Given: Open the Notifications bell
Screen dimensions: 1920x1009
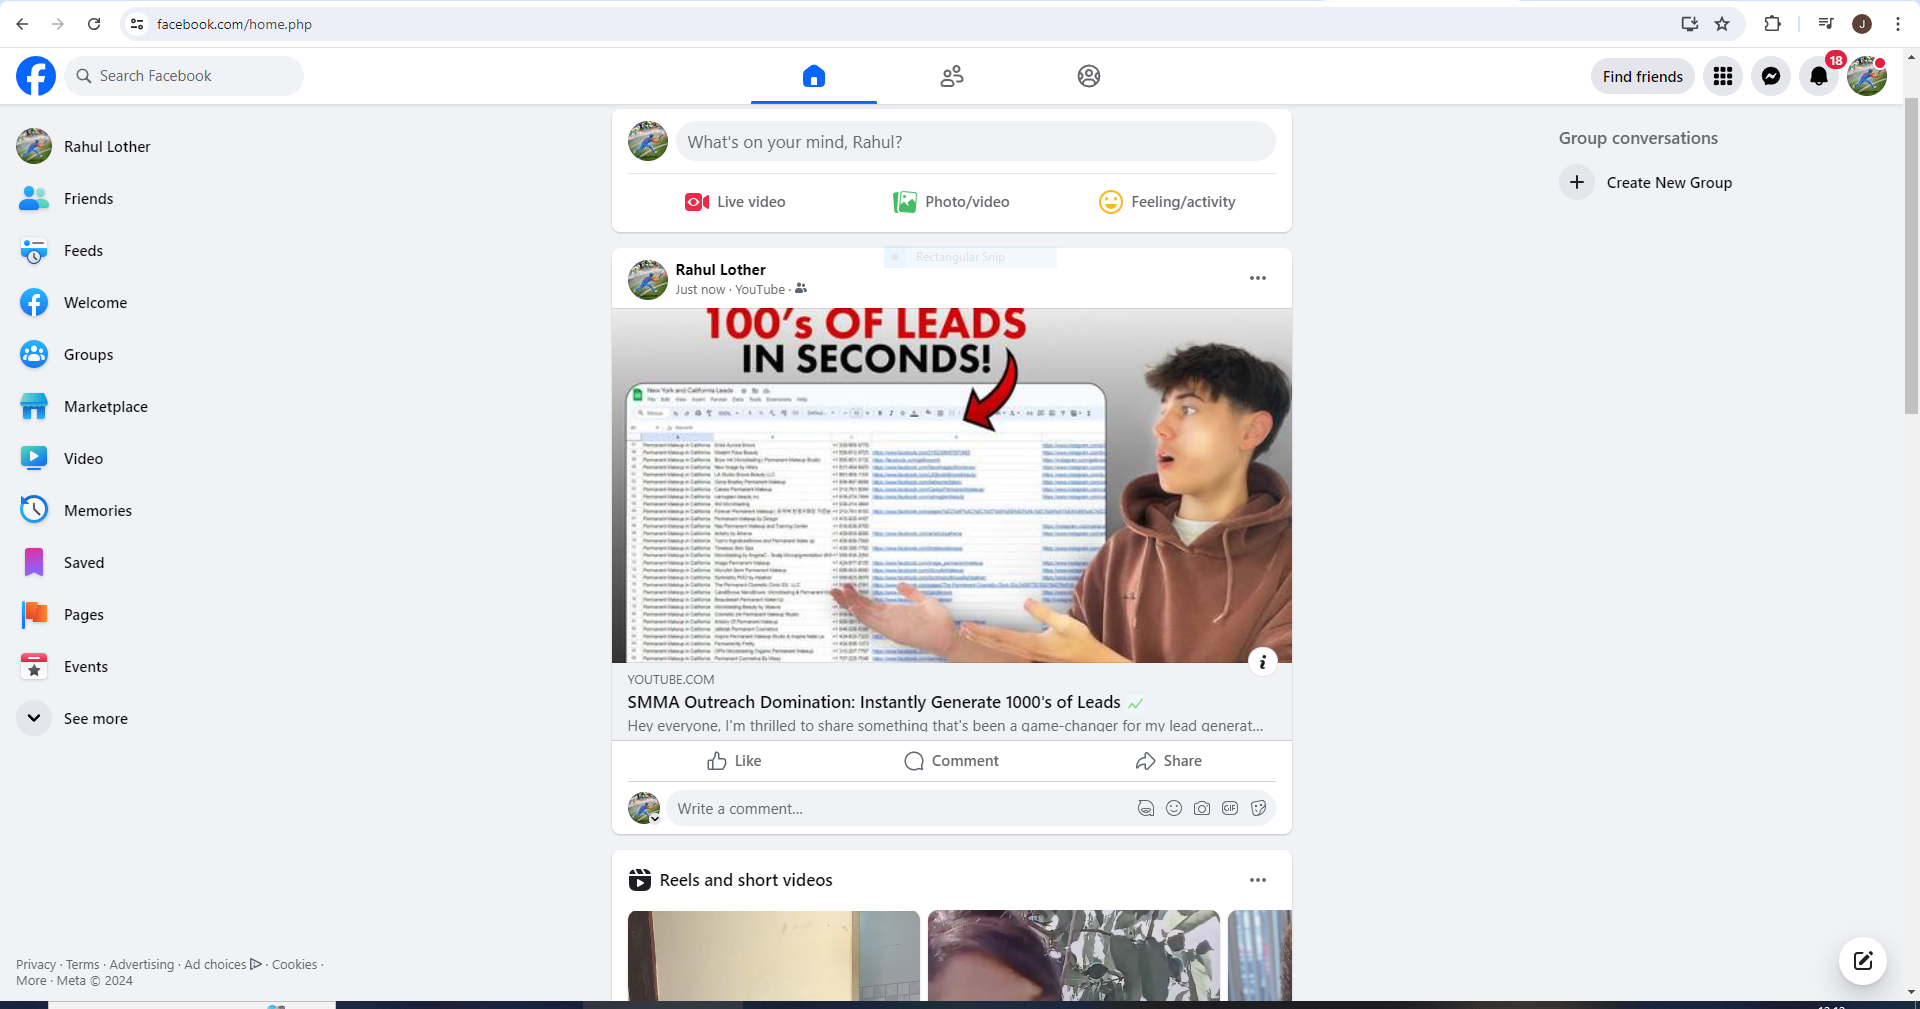Looking at the screenshot, I should (x=1819, y=76).
